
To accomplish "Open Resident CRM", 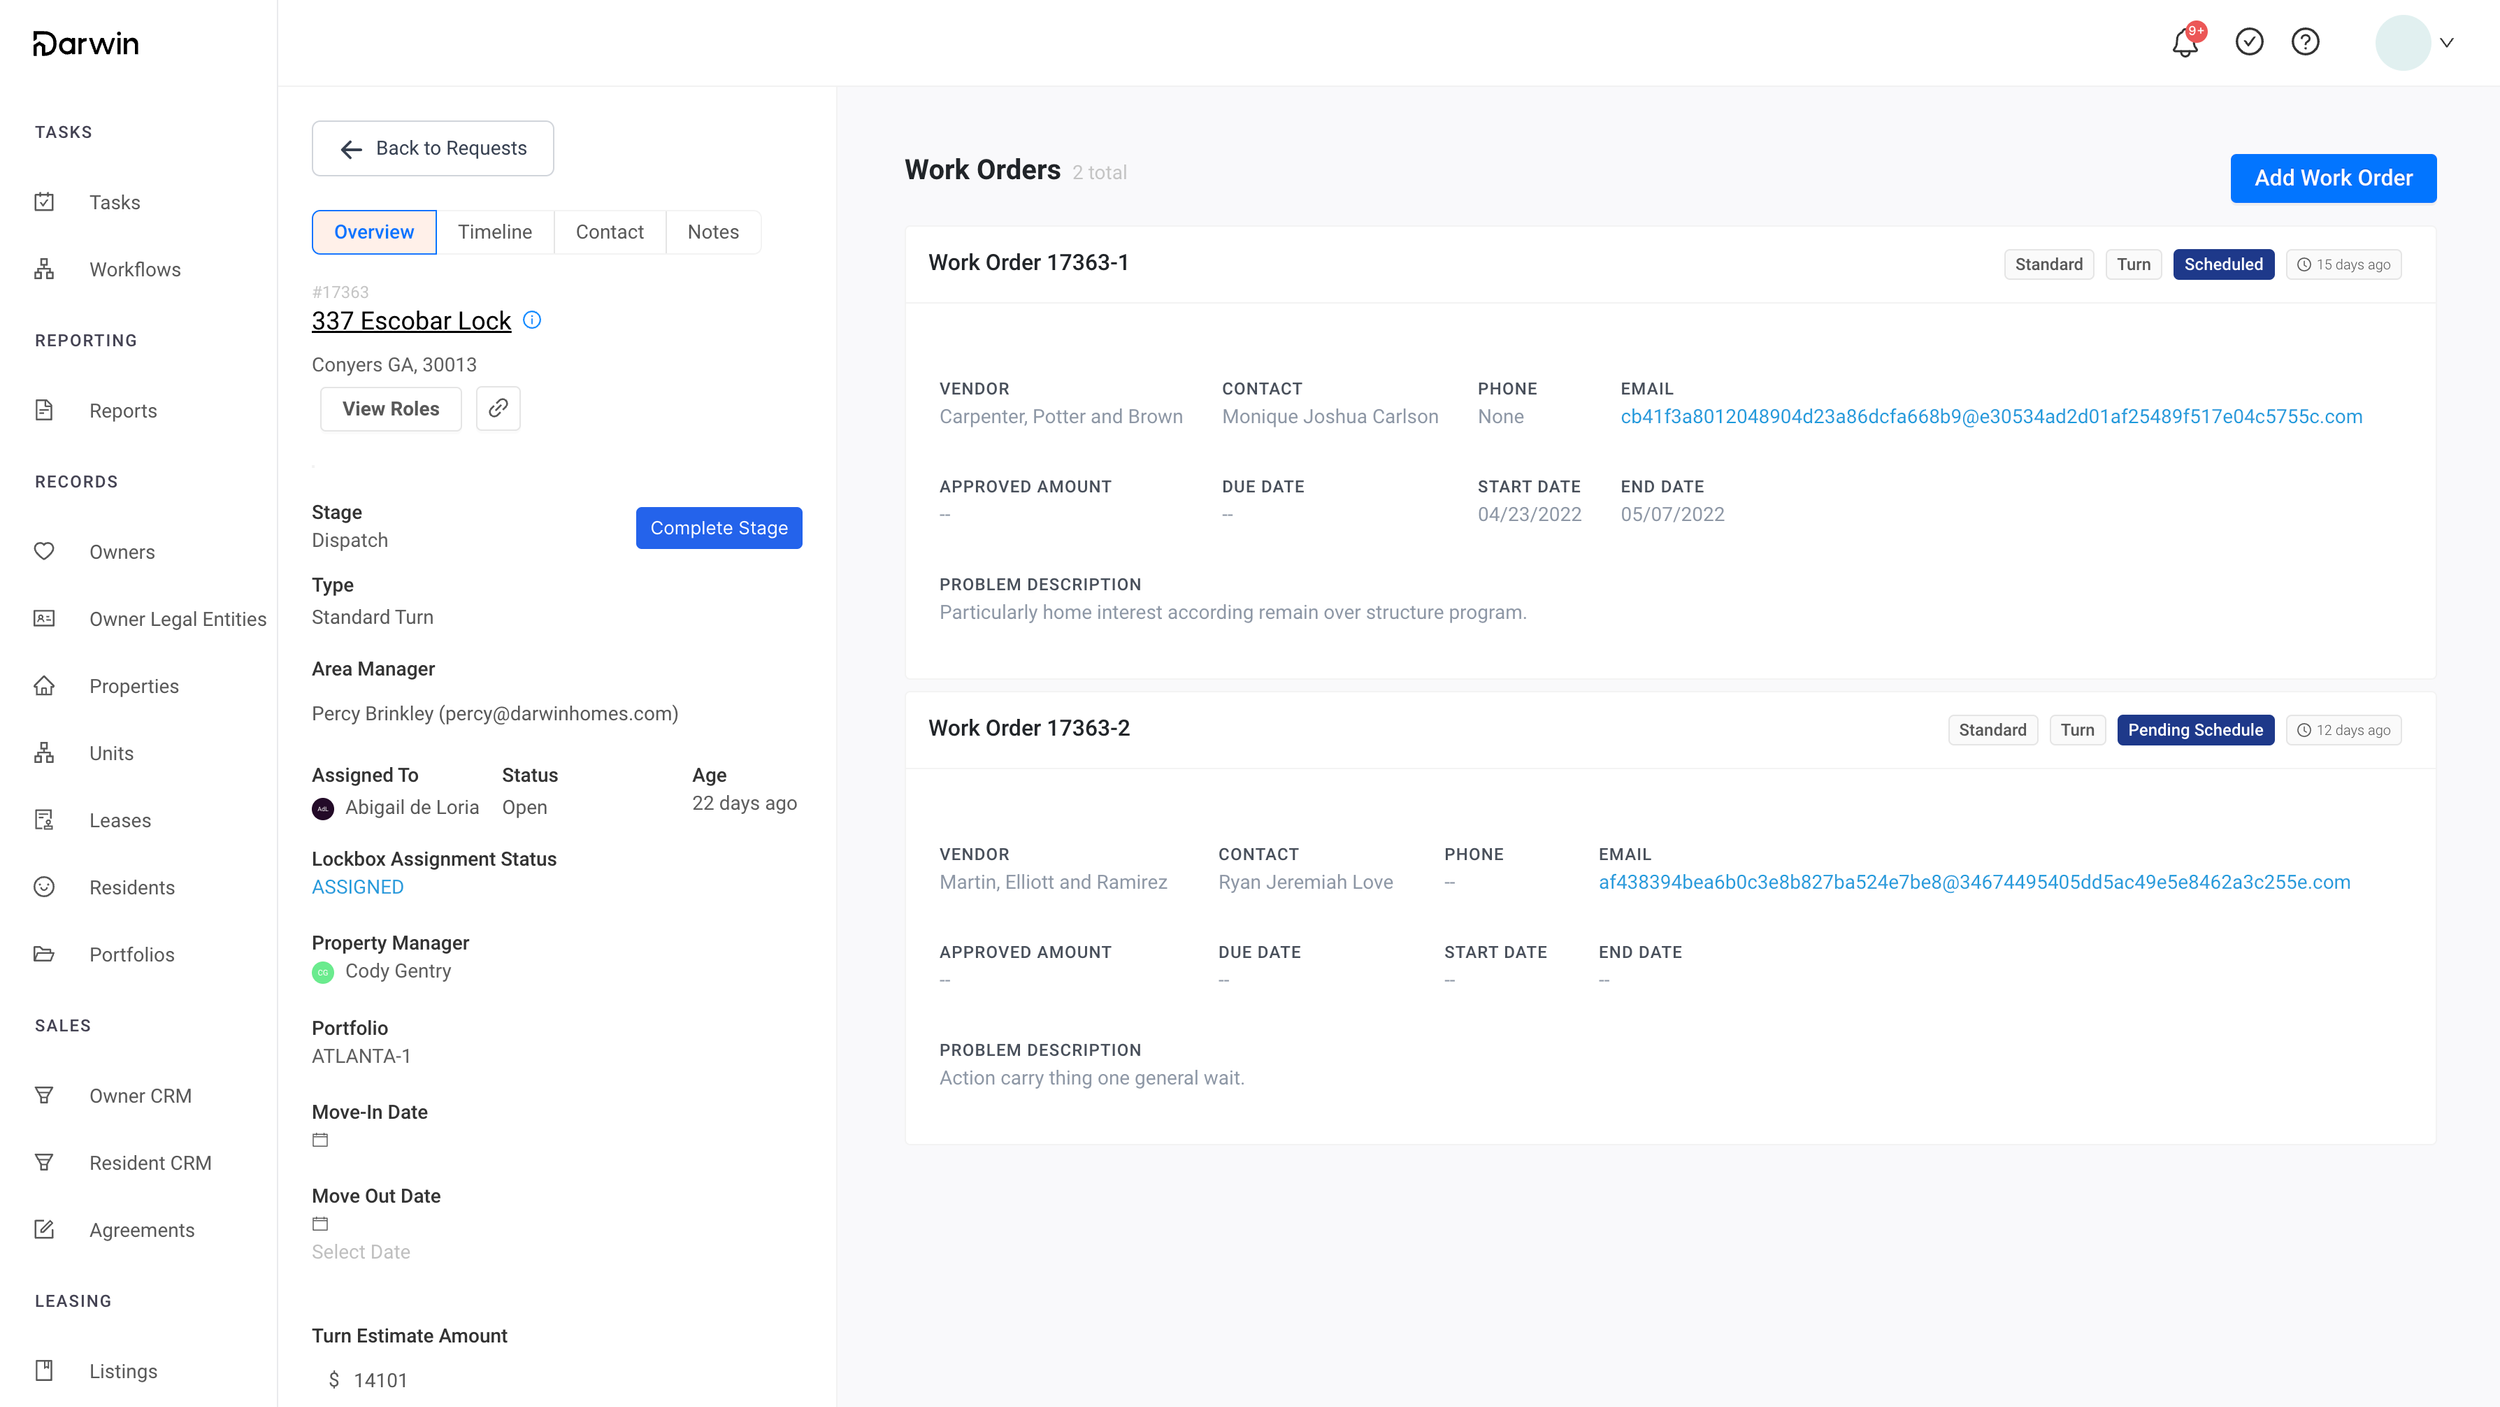I will pos(150,1162).
